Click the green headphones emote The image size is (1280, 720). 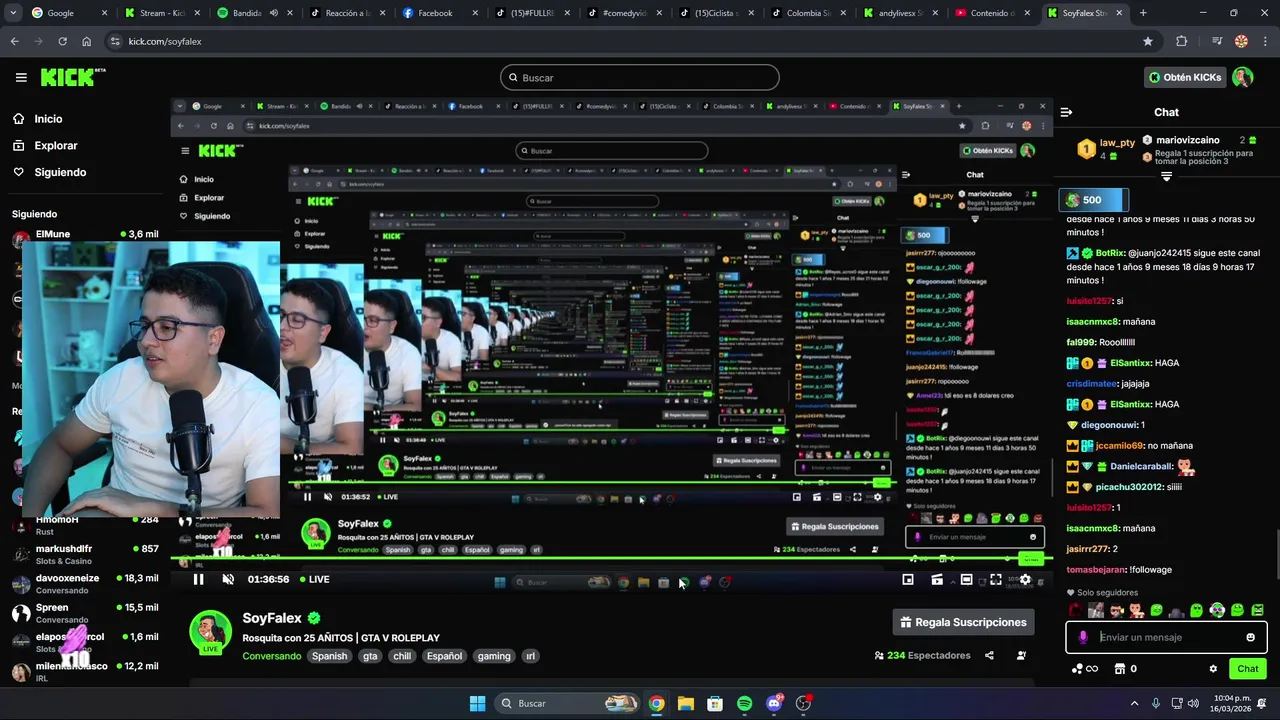pos(1217,610)
